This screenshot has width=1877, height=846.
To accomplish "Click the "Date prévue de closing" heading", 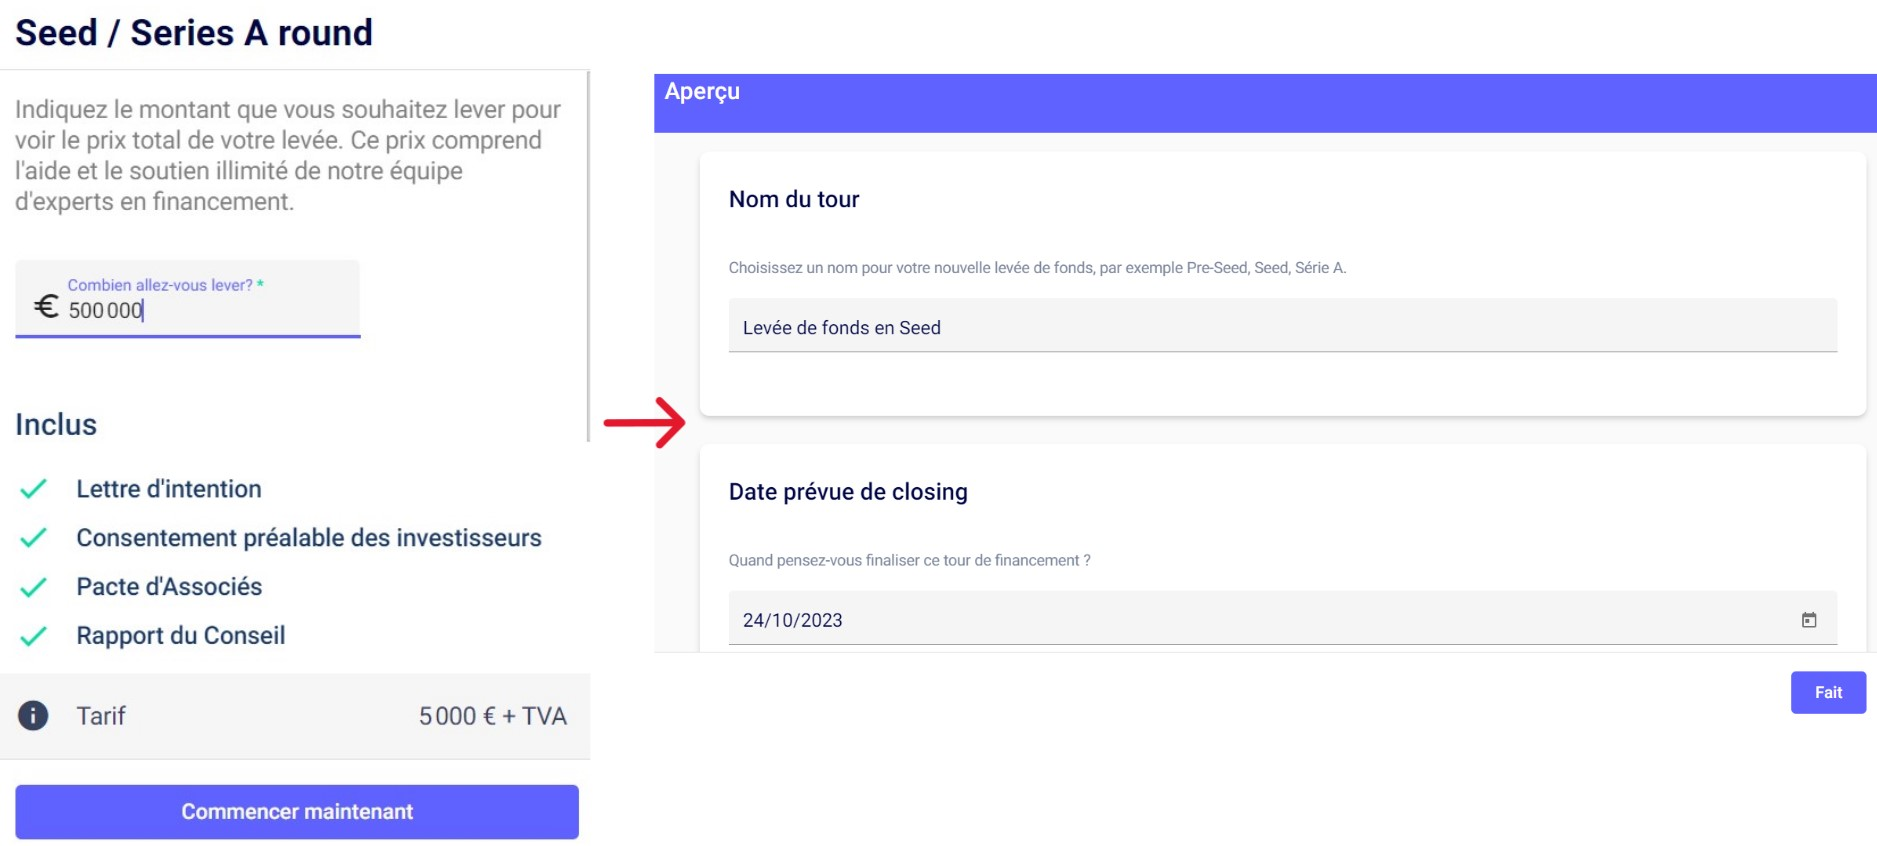I will pyautogui.click(x=848, y=492).
